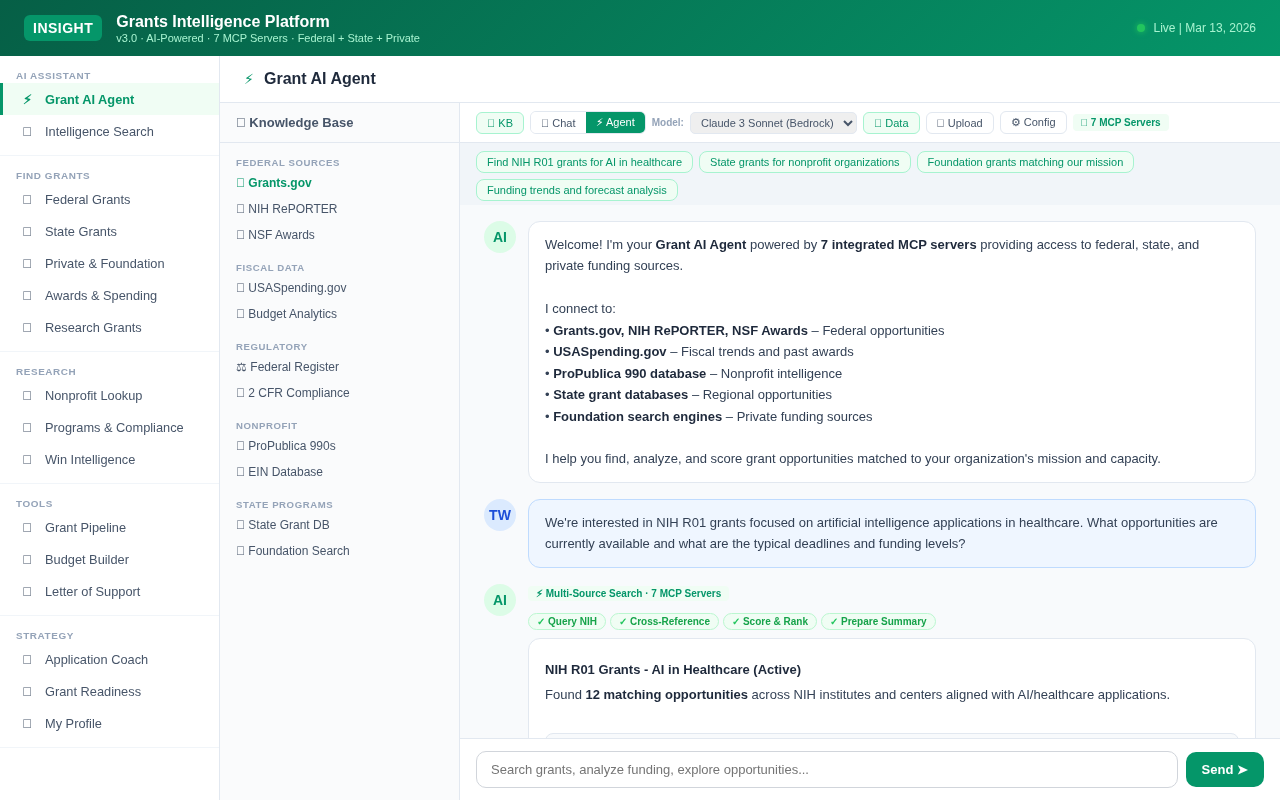Screen dimensions: 1280x800
Task: Open the Grants.gov knowledge source link
Action: tap(279, 183)
